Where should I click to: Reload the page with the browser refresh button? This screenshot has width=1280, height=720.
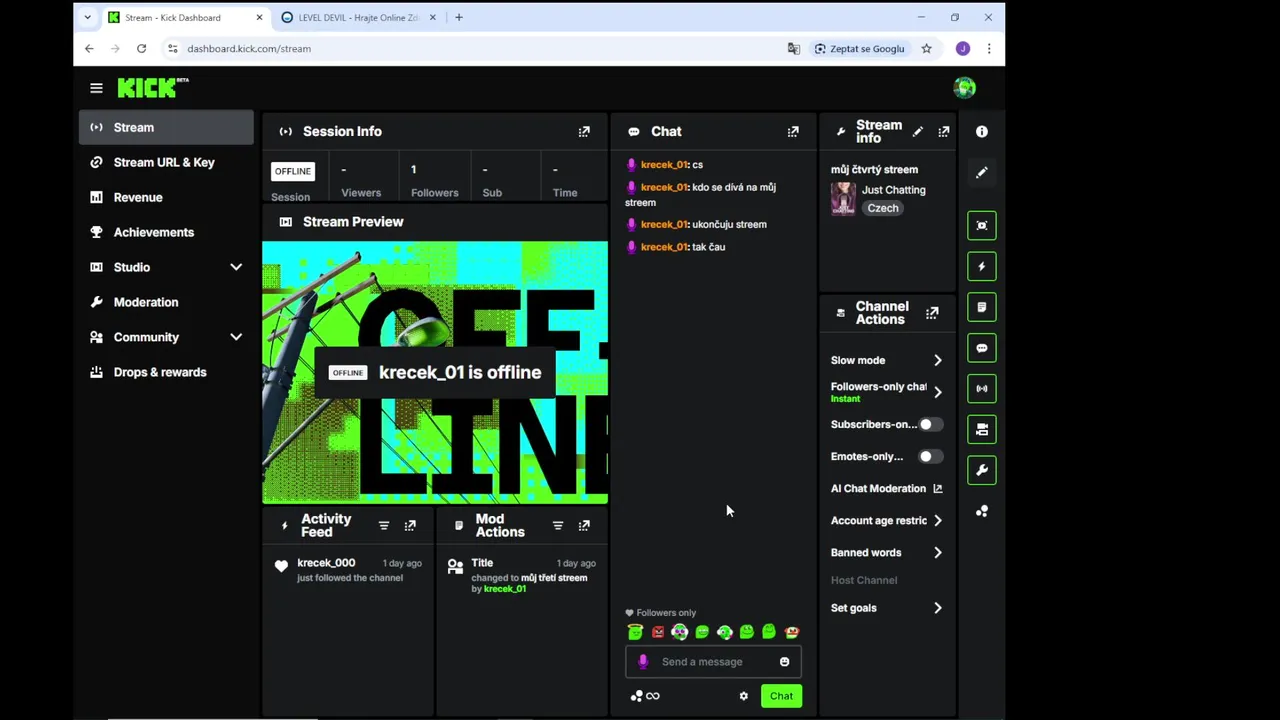[141, 48]
